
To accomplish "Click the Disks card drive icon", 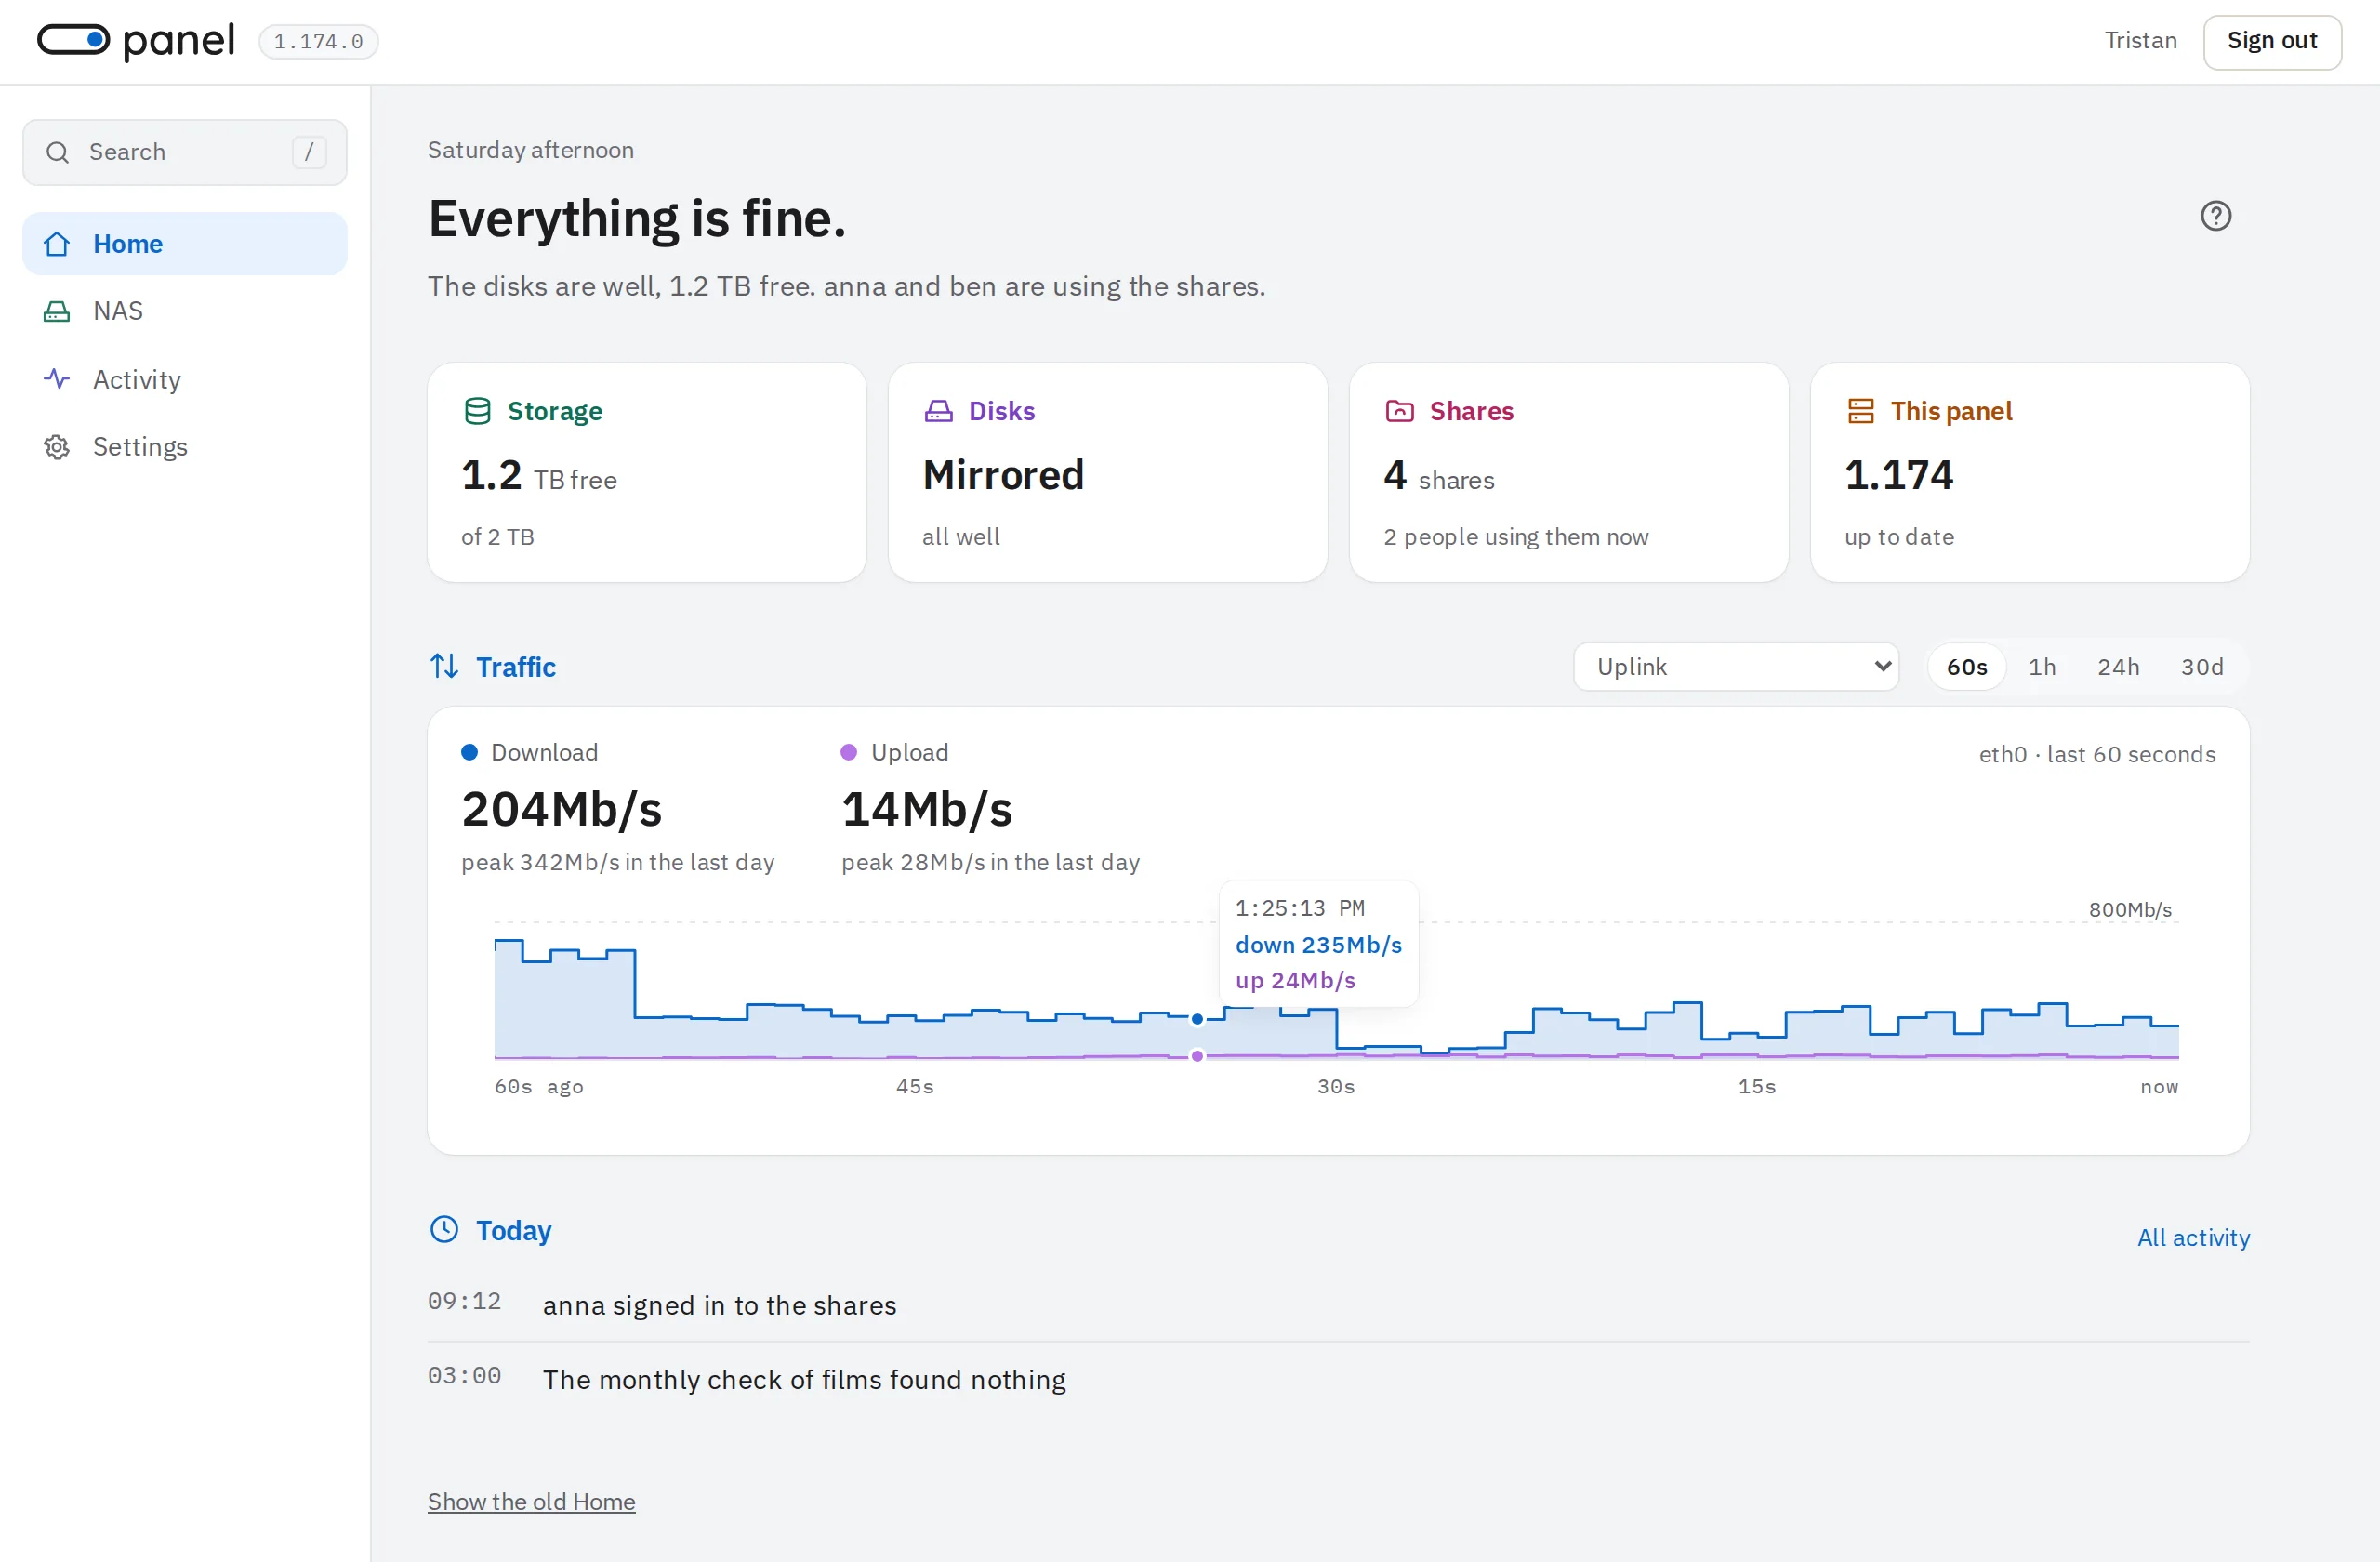I will (939, 411).
